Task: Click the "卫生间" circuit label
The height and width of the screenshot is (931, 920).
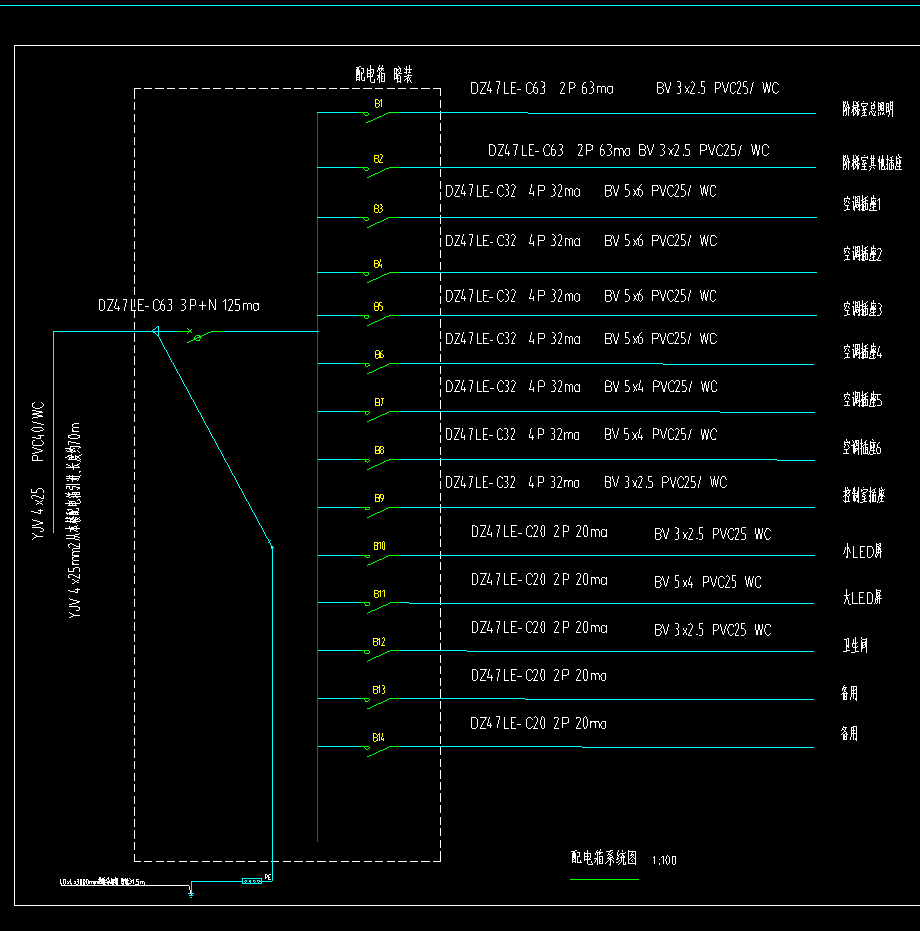Action: 855,645
